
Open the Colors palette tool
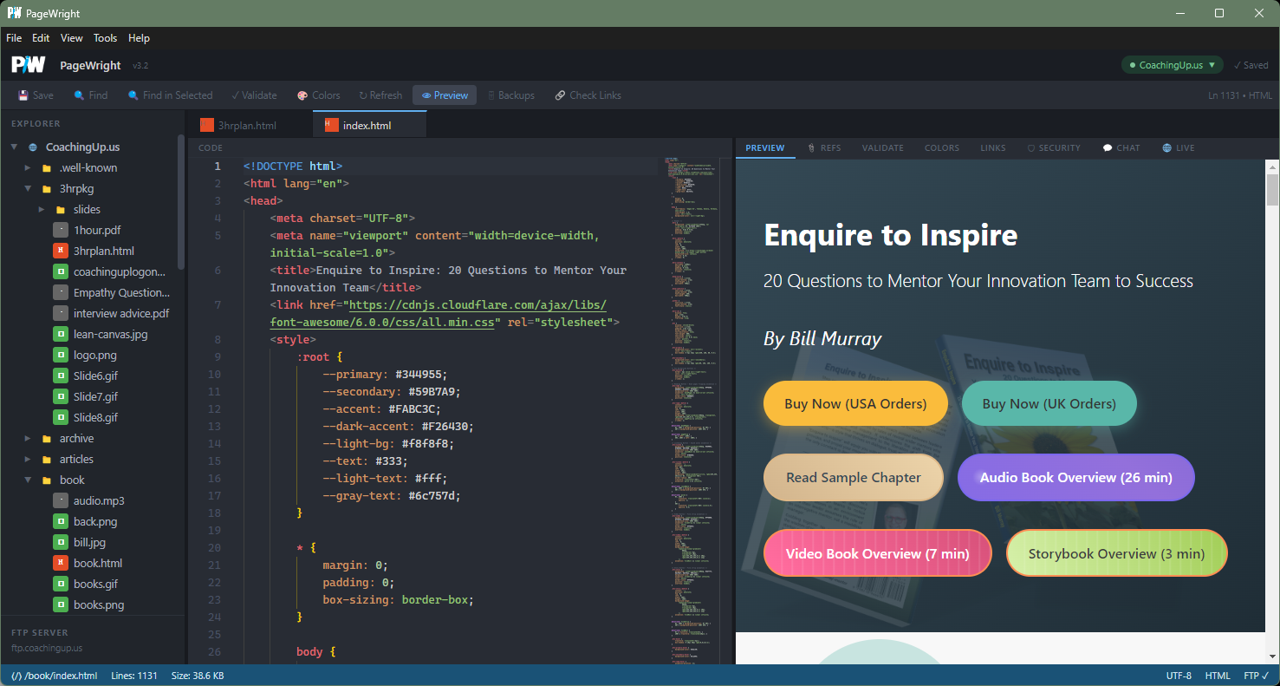tap(318, 95)
